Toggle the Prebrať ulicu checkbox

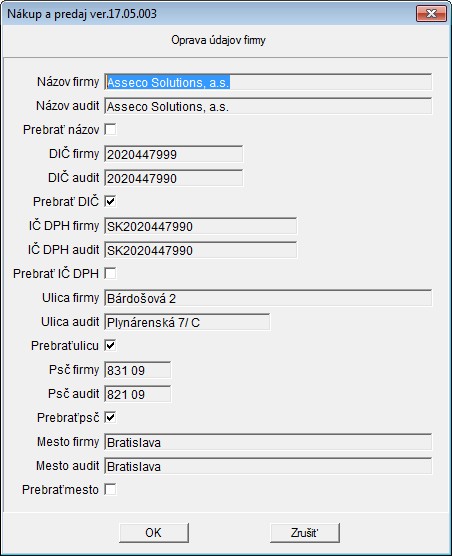(110, 345)
